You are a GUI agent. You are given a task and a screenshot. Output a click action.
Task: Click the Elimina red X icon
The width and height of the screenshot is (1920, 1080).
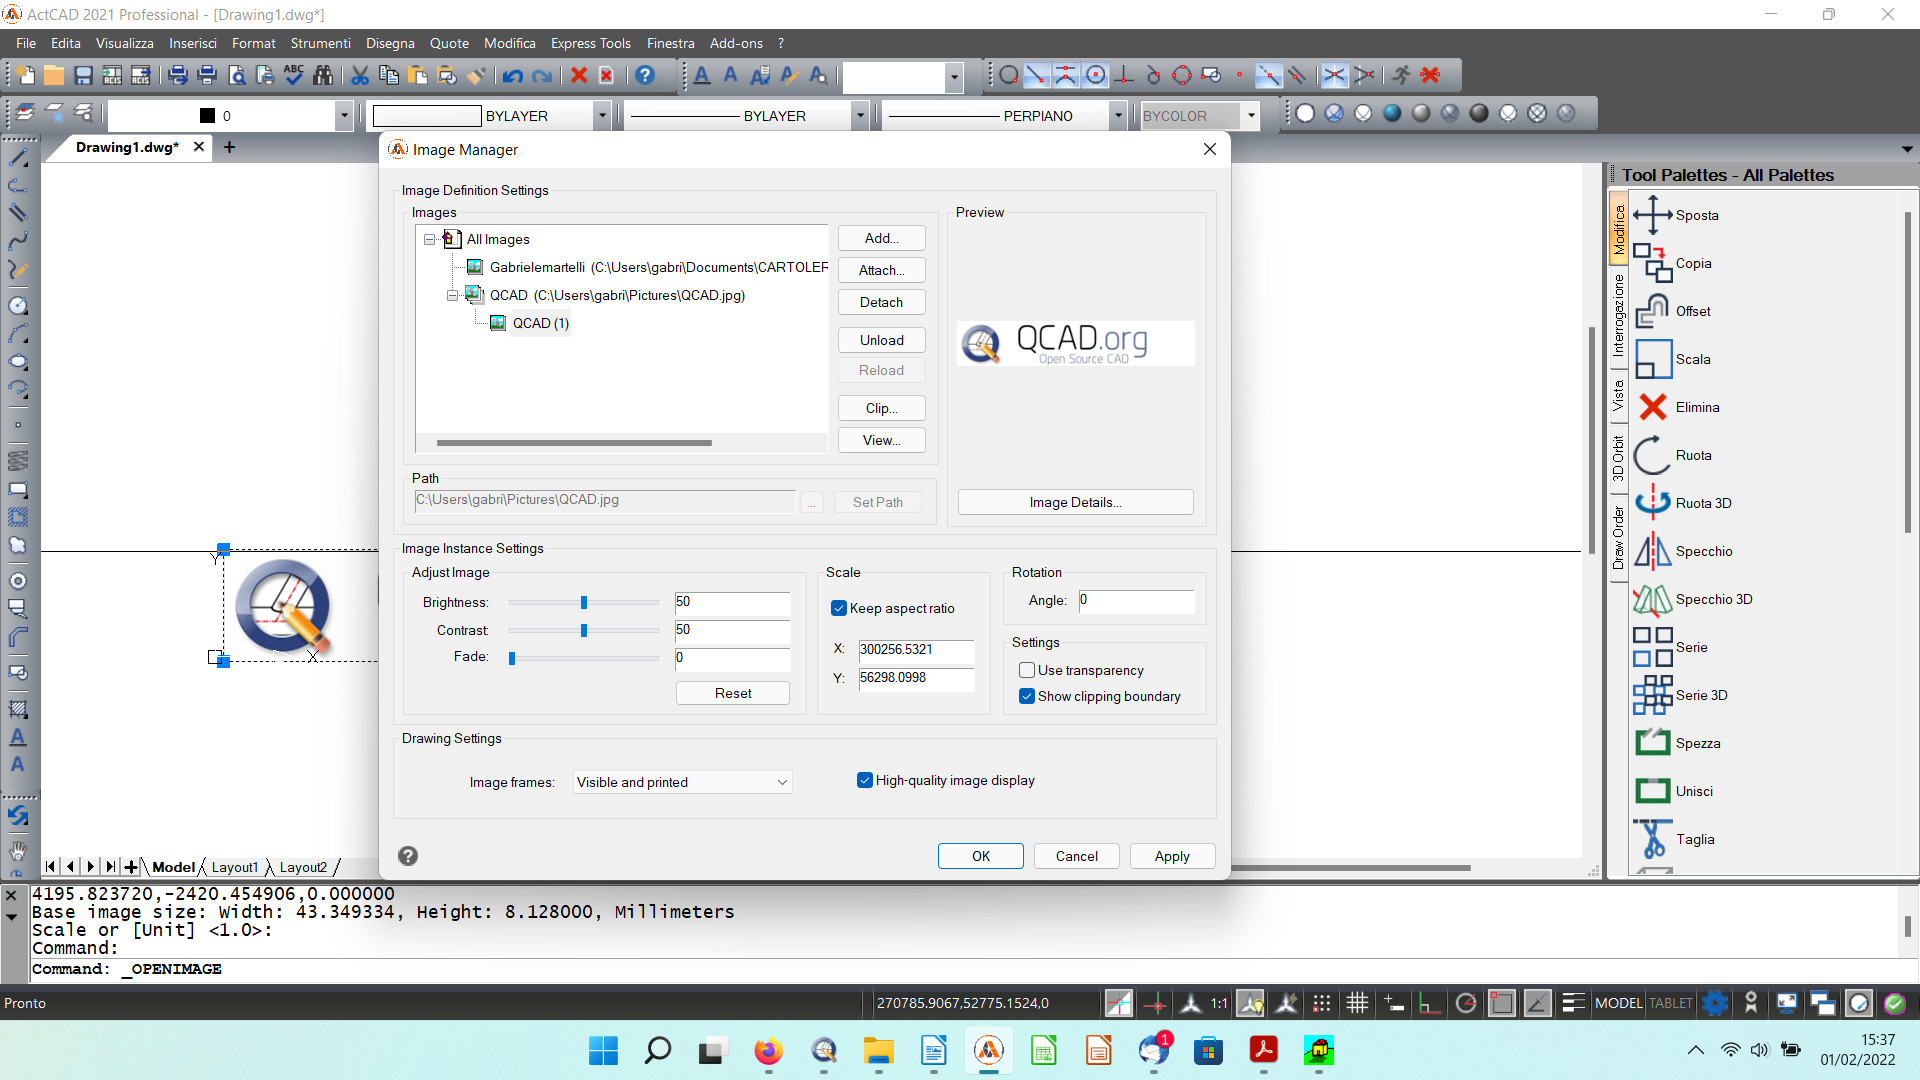tap(1652, 407)
